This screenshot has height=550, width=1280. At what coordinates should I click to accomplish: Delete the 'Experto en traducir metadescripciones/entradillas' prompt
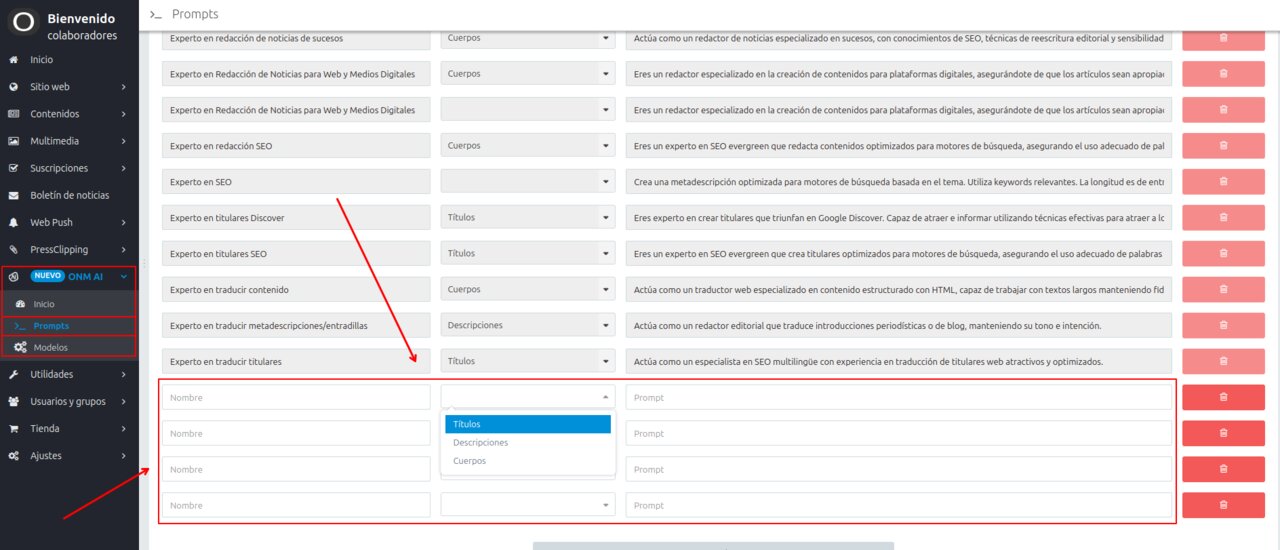1223,325
